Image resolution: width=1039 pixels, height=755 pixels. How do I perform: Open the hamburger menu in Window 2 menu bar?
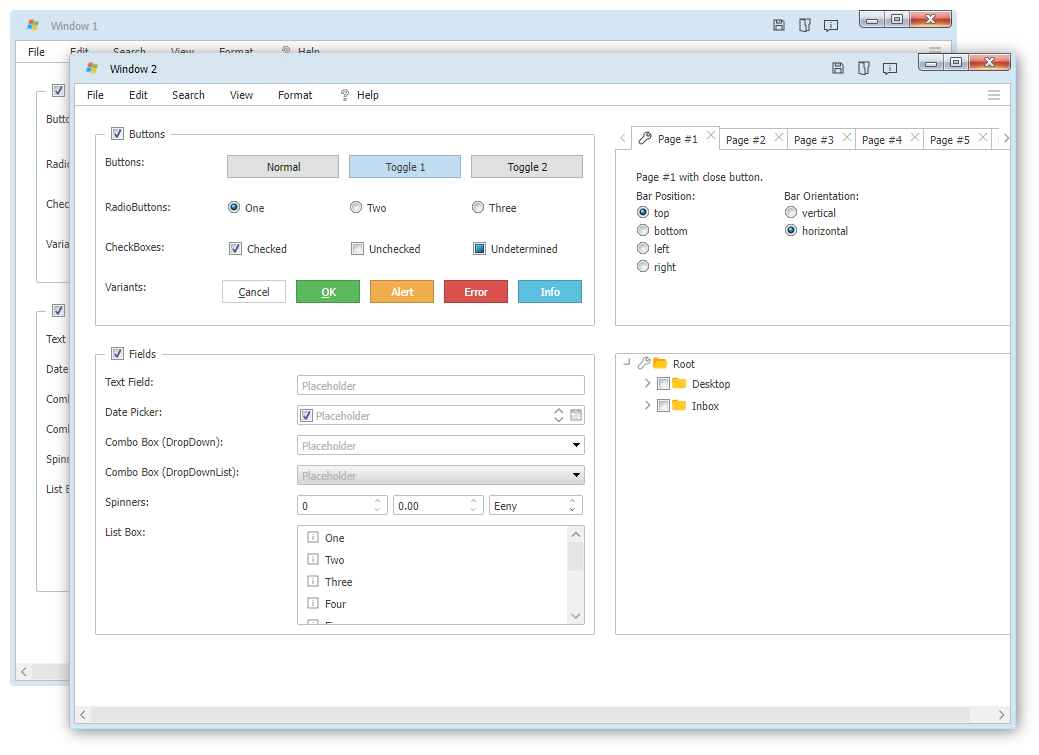coord(993,95)
